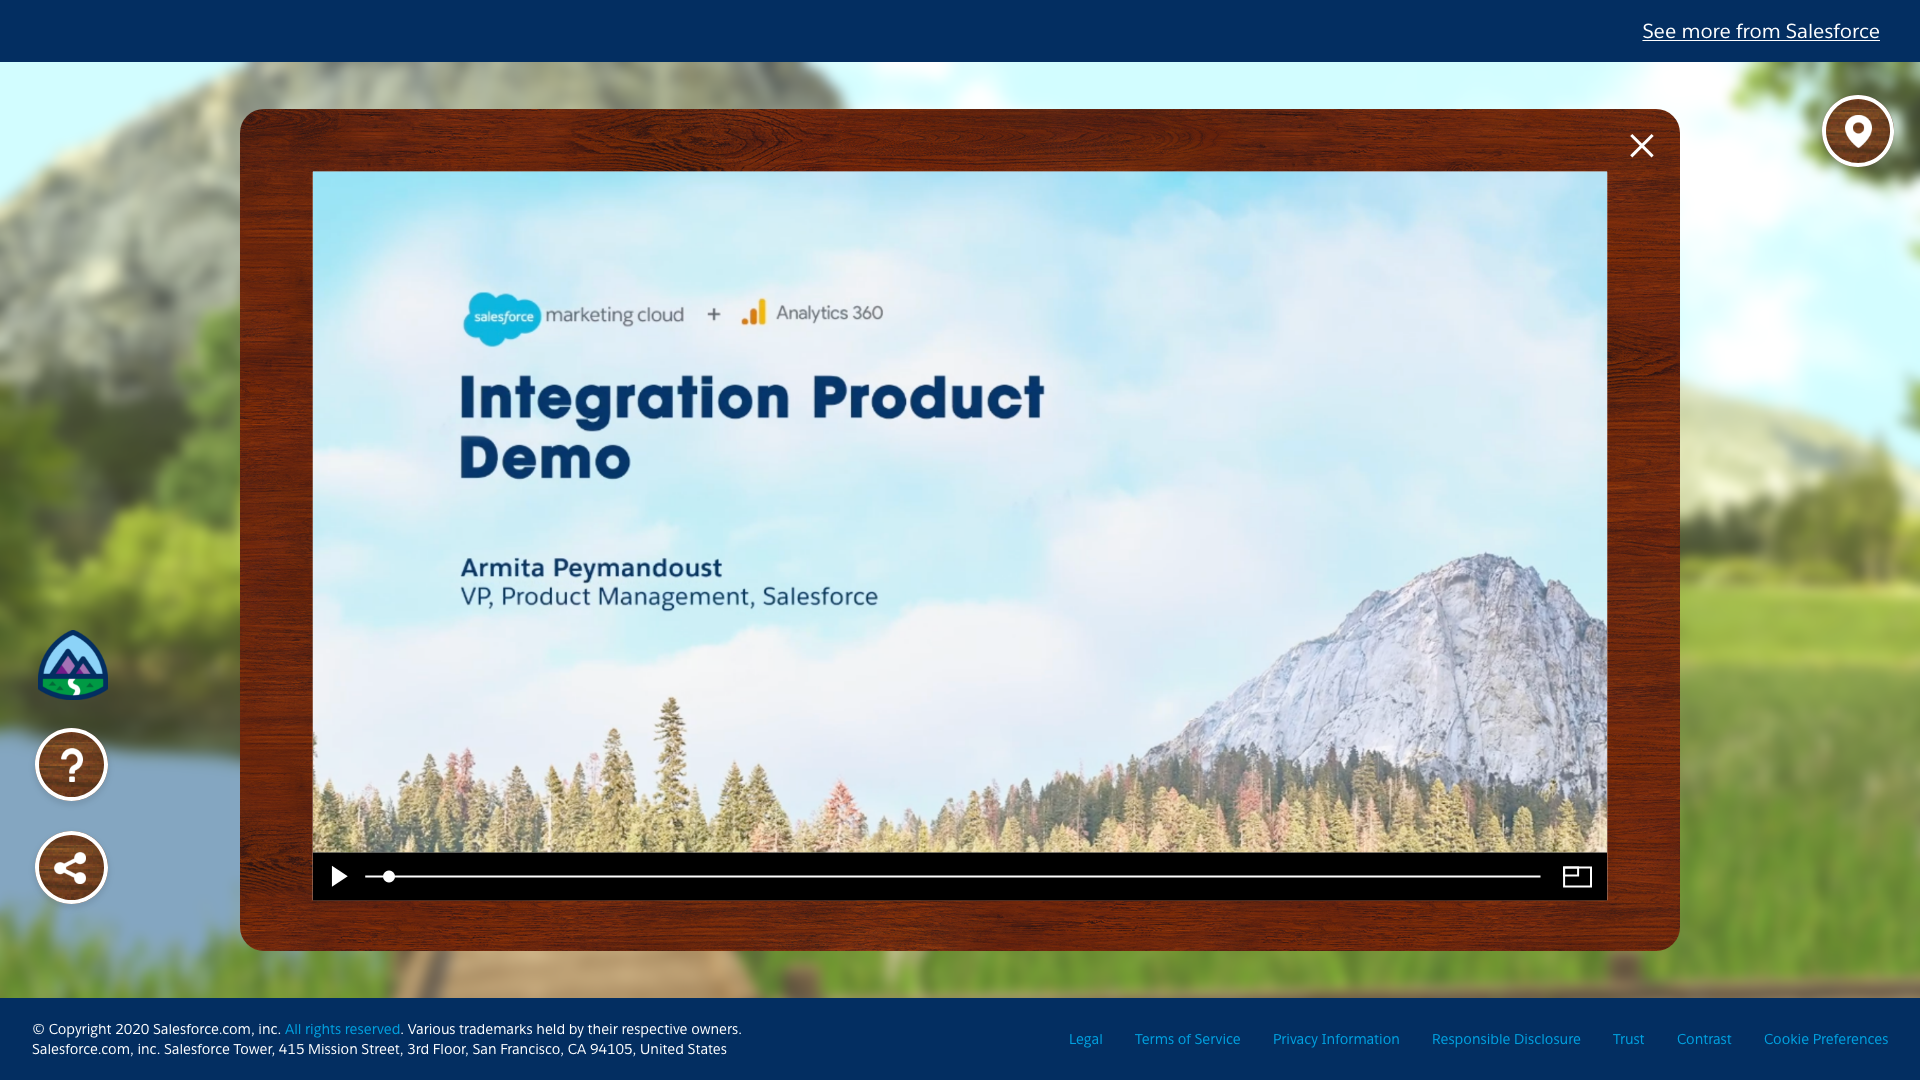This screenshot has height=1080, width=1920.
Task: Open the question mark help icon
Action: point(71,765)
